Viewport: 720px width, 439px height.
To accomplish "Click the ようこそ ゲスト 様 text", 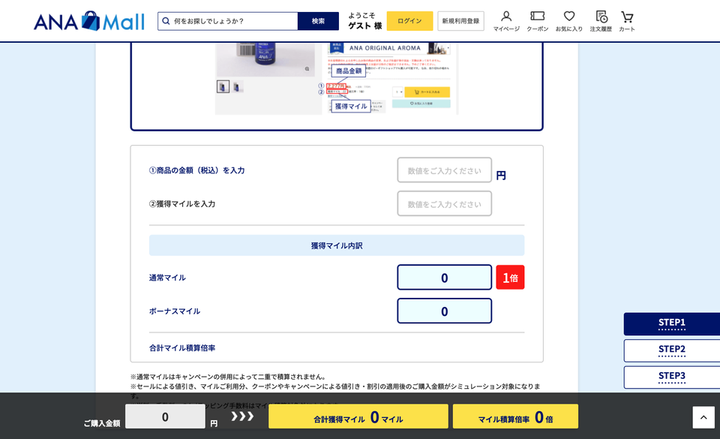I will [x=365, y=21].
